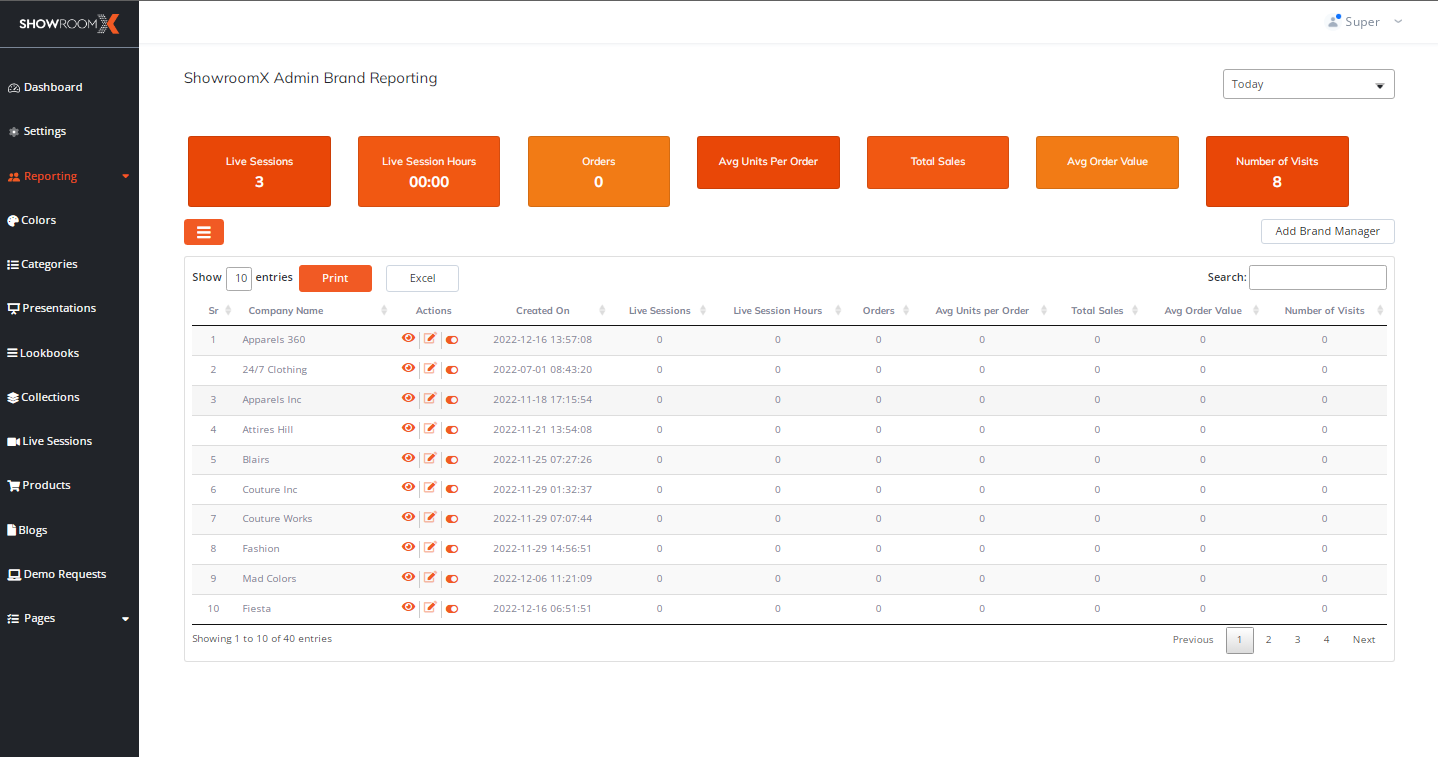Click the view eye icon for Apparels 360
Viewport: 1438px width, 757px height.
[408, 339]
